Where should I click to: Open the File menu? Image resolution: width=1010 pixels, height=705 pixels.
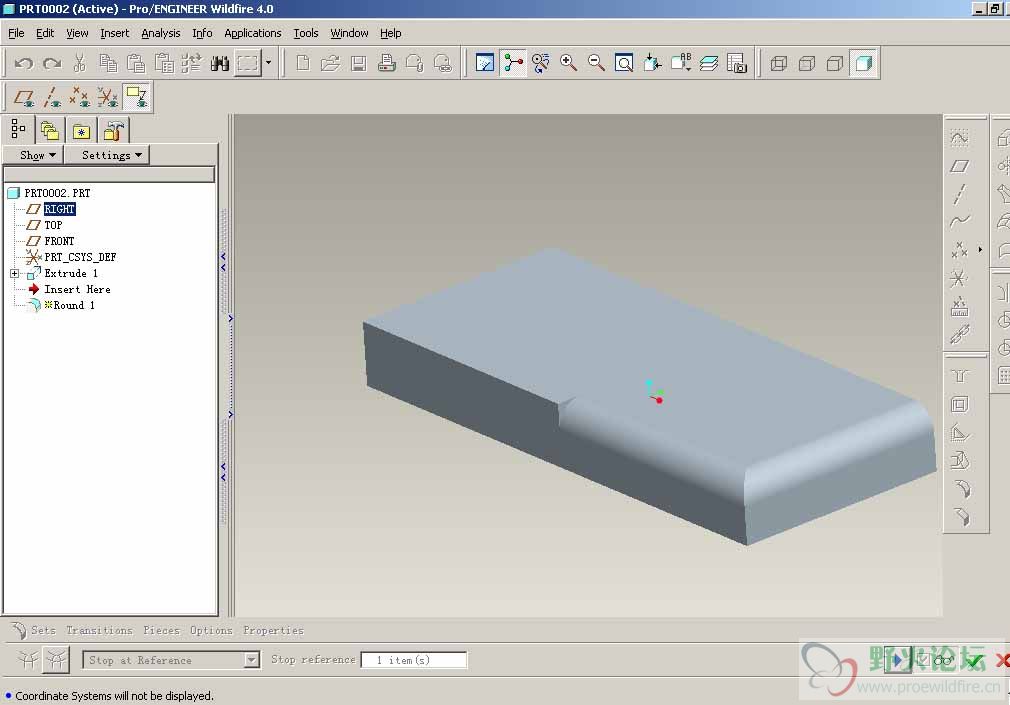click(x=16, y=33)
